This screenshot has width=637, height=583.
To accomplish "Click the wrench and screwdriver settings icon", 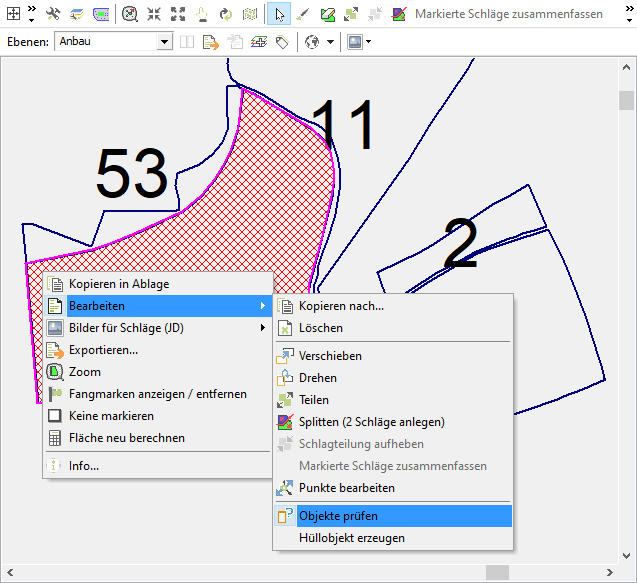I will (x=53, y=14).
